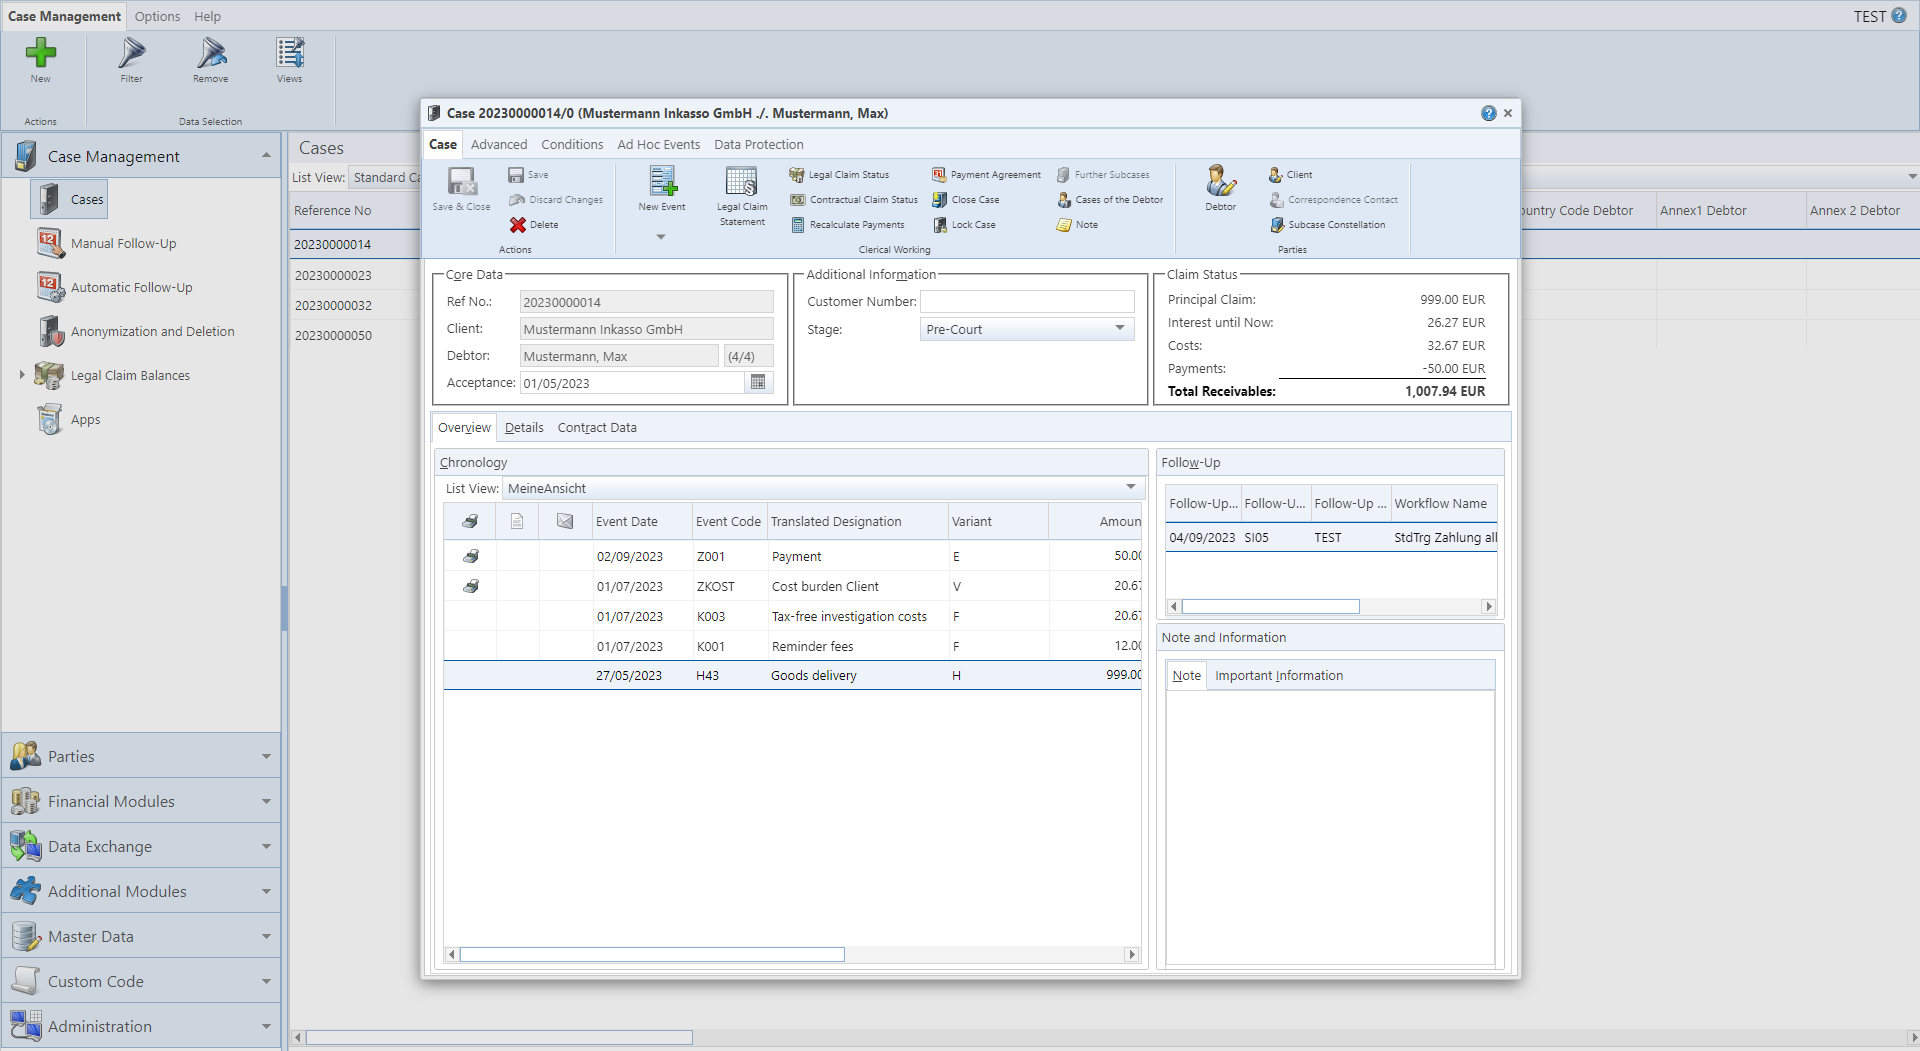Switch to the Contract Data tab
Image resolution: width=1920 pixels, height=1051 pixels.
coord(596,428)
